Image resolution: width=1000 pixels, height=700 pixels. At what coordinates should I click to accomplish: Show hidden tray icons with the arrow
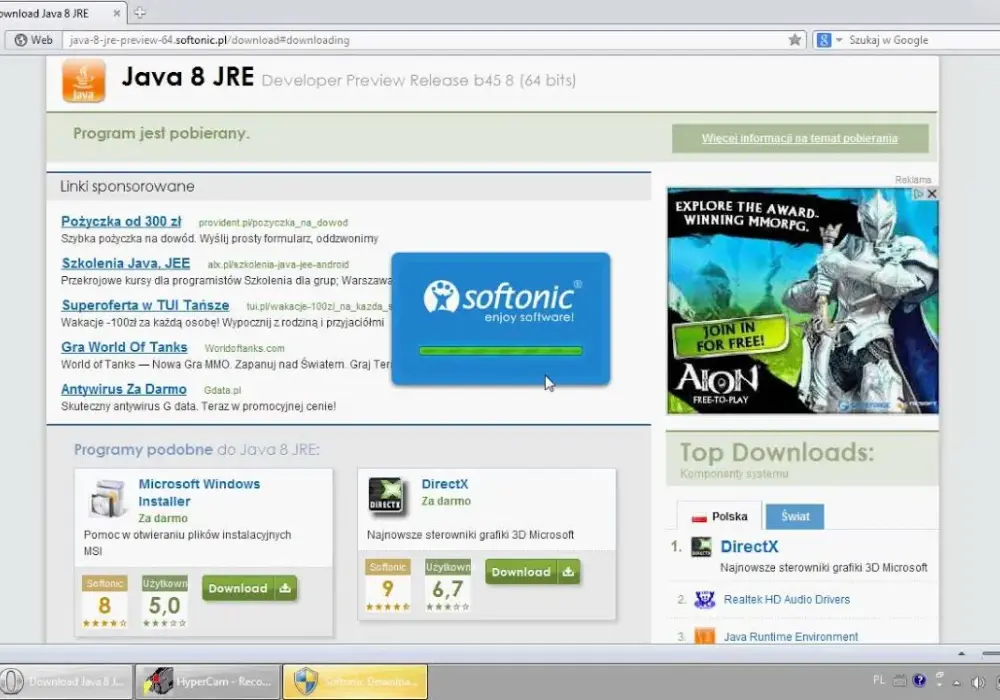pos(957,683)
